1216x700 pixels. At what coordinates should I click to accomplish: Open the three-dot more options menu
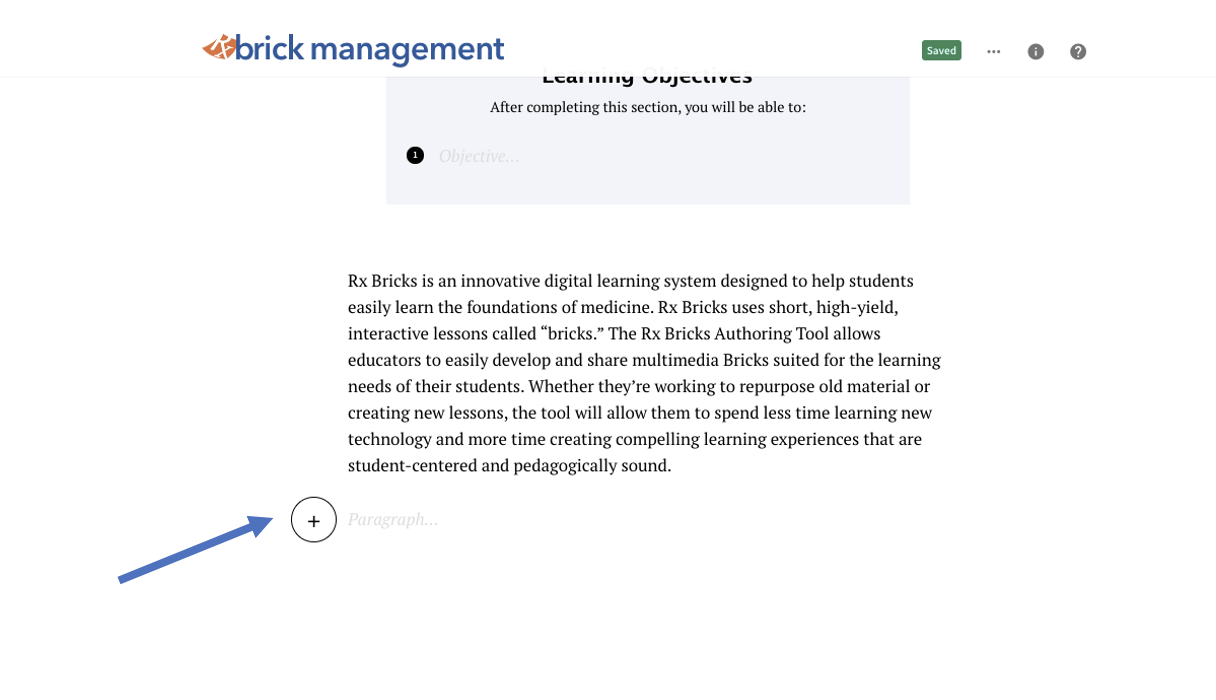point(993,51)
